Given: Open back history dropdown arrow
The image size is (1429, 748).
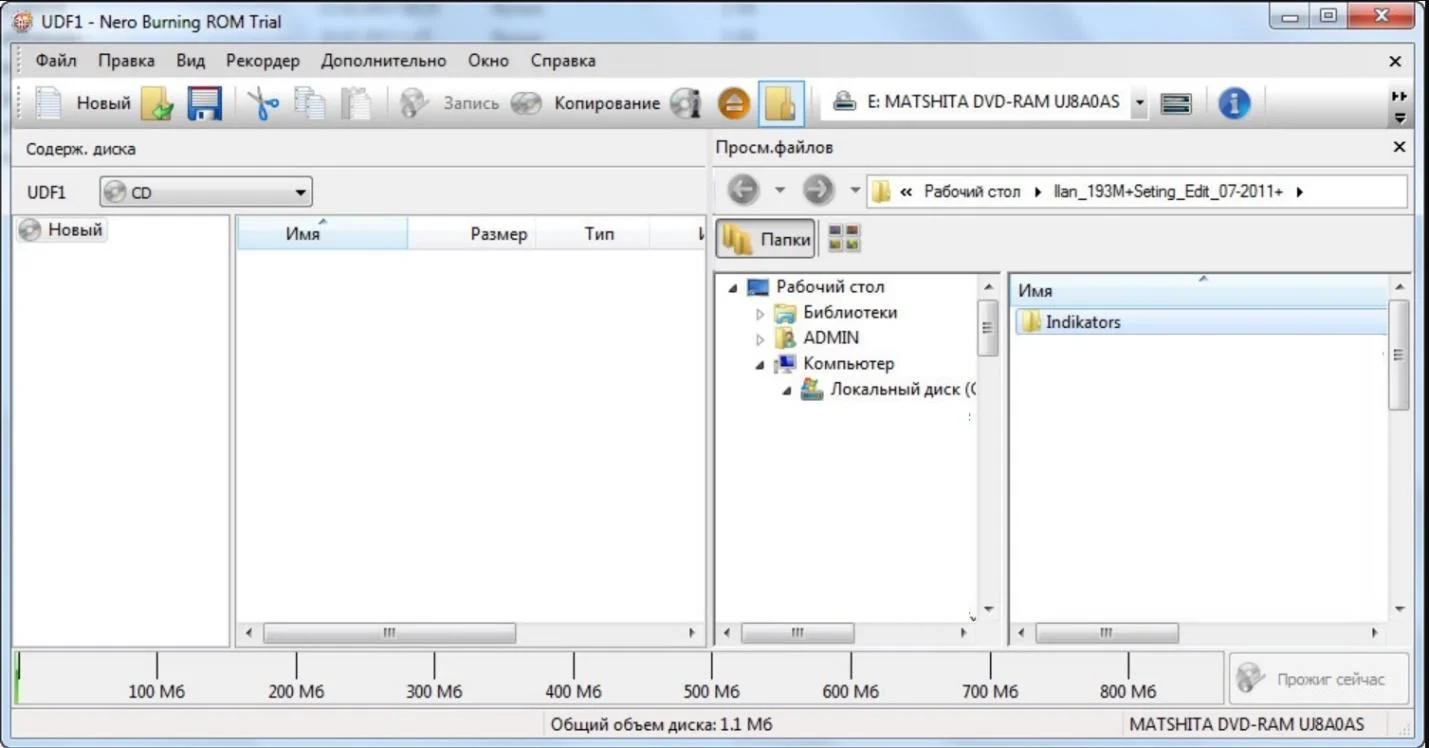Looking at the screenshot, I should [781, 190].
